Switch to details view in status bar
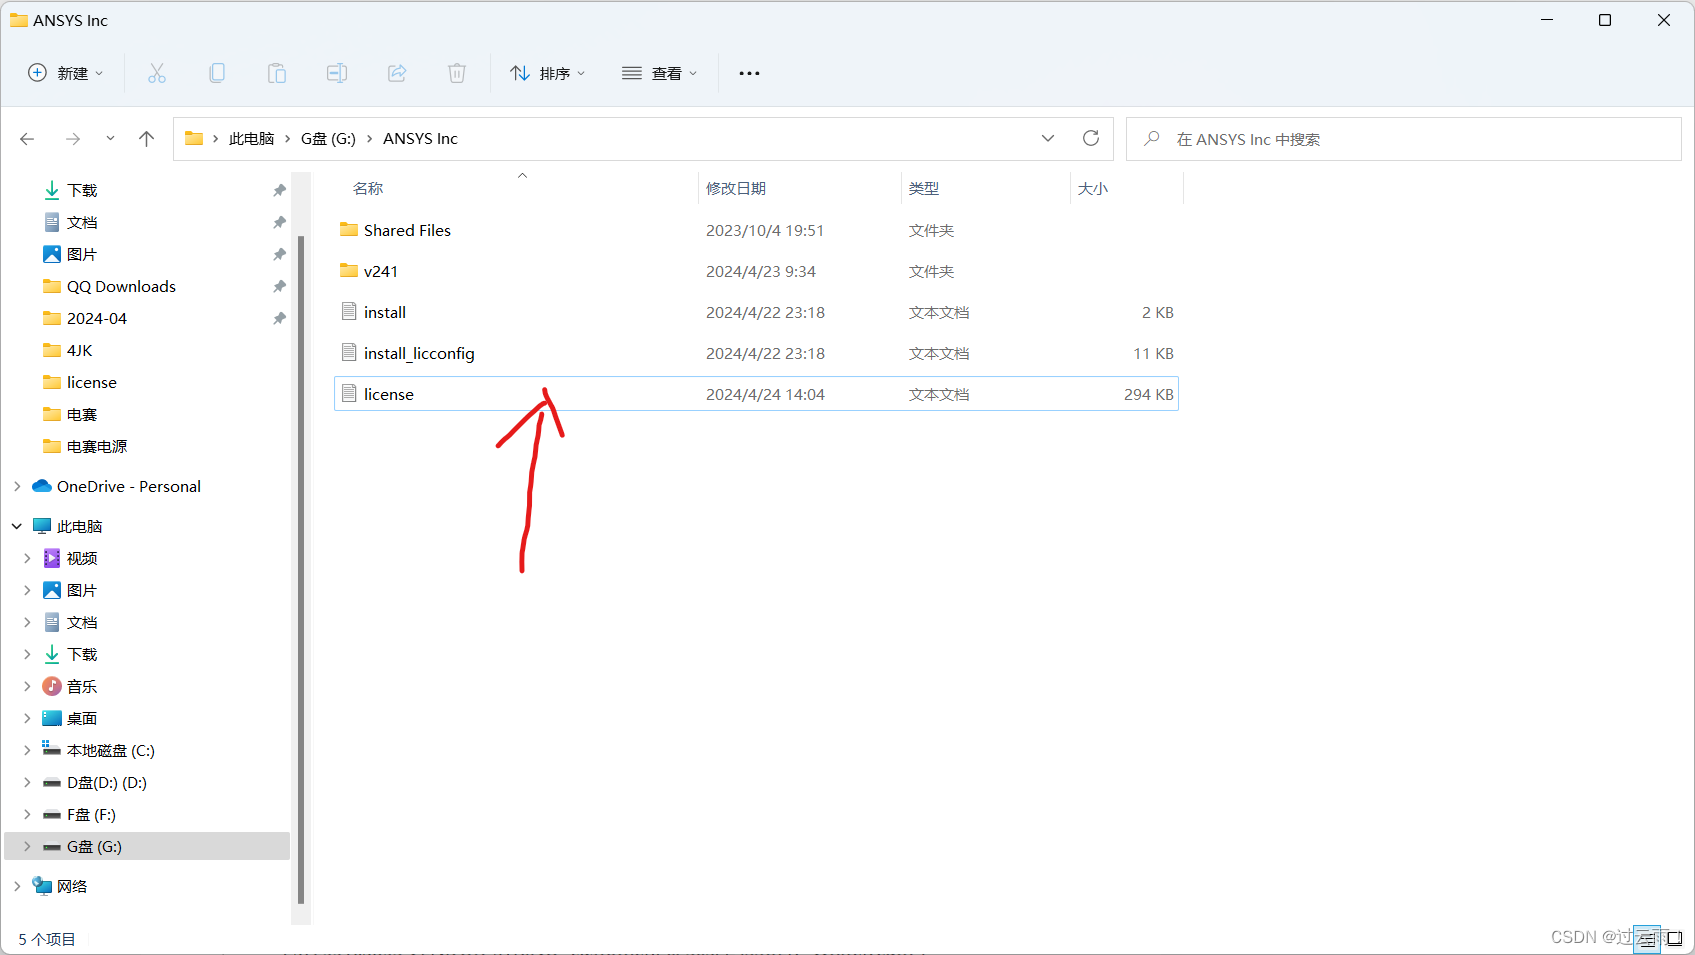The image size is (1695, 955). coord(1646,939)
